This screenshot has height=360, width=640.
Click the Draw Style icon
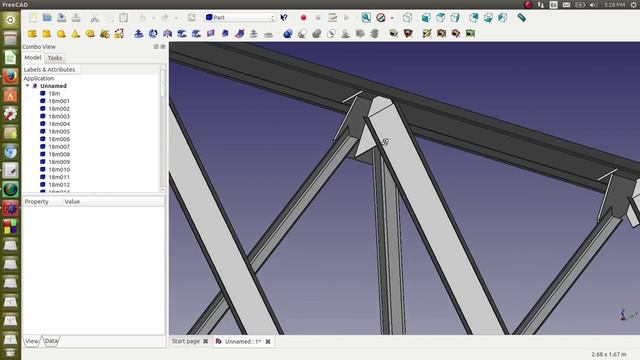(381, 18)
